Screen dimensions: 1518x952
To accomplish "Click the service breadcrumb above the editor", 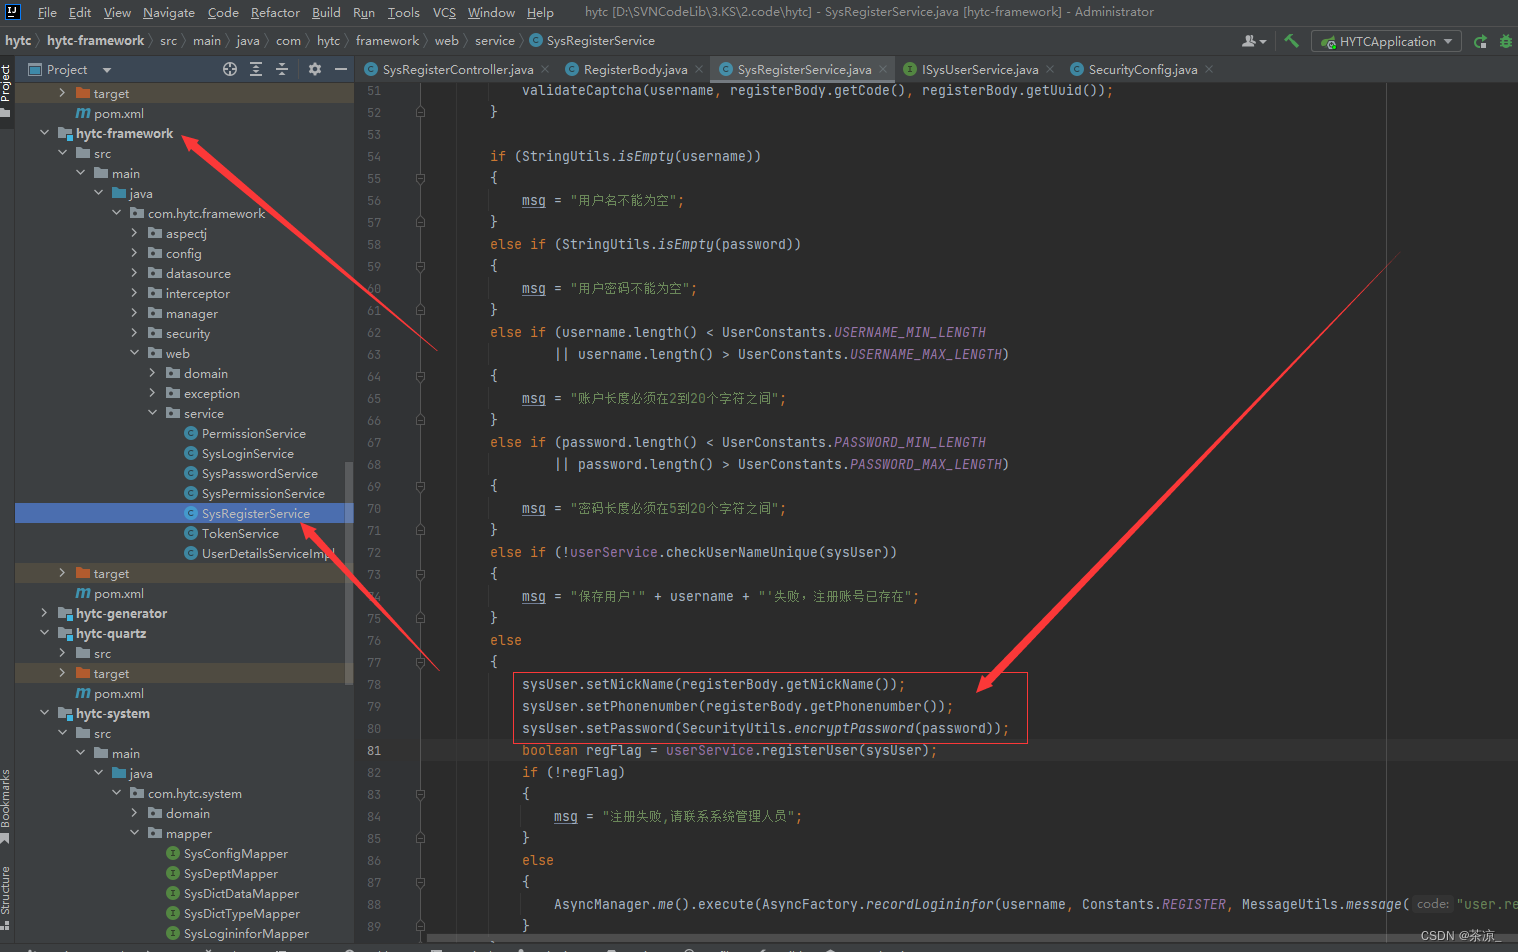I will click(494, 40).
